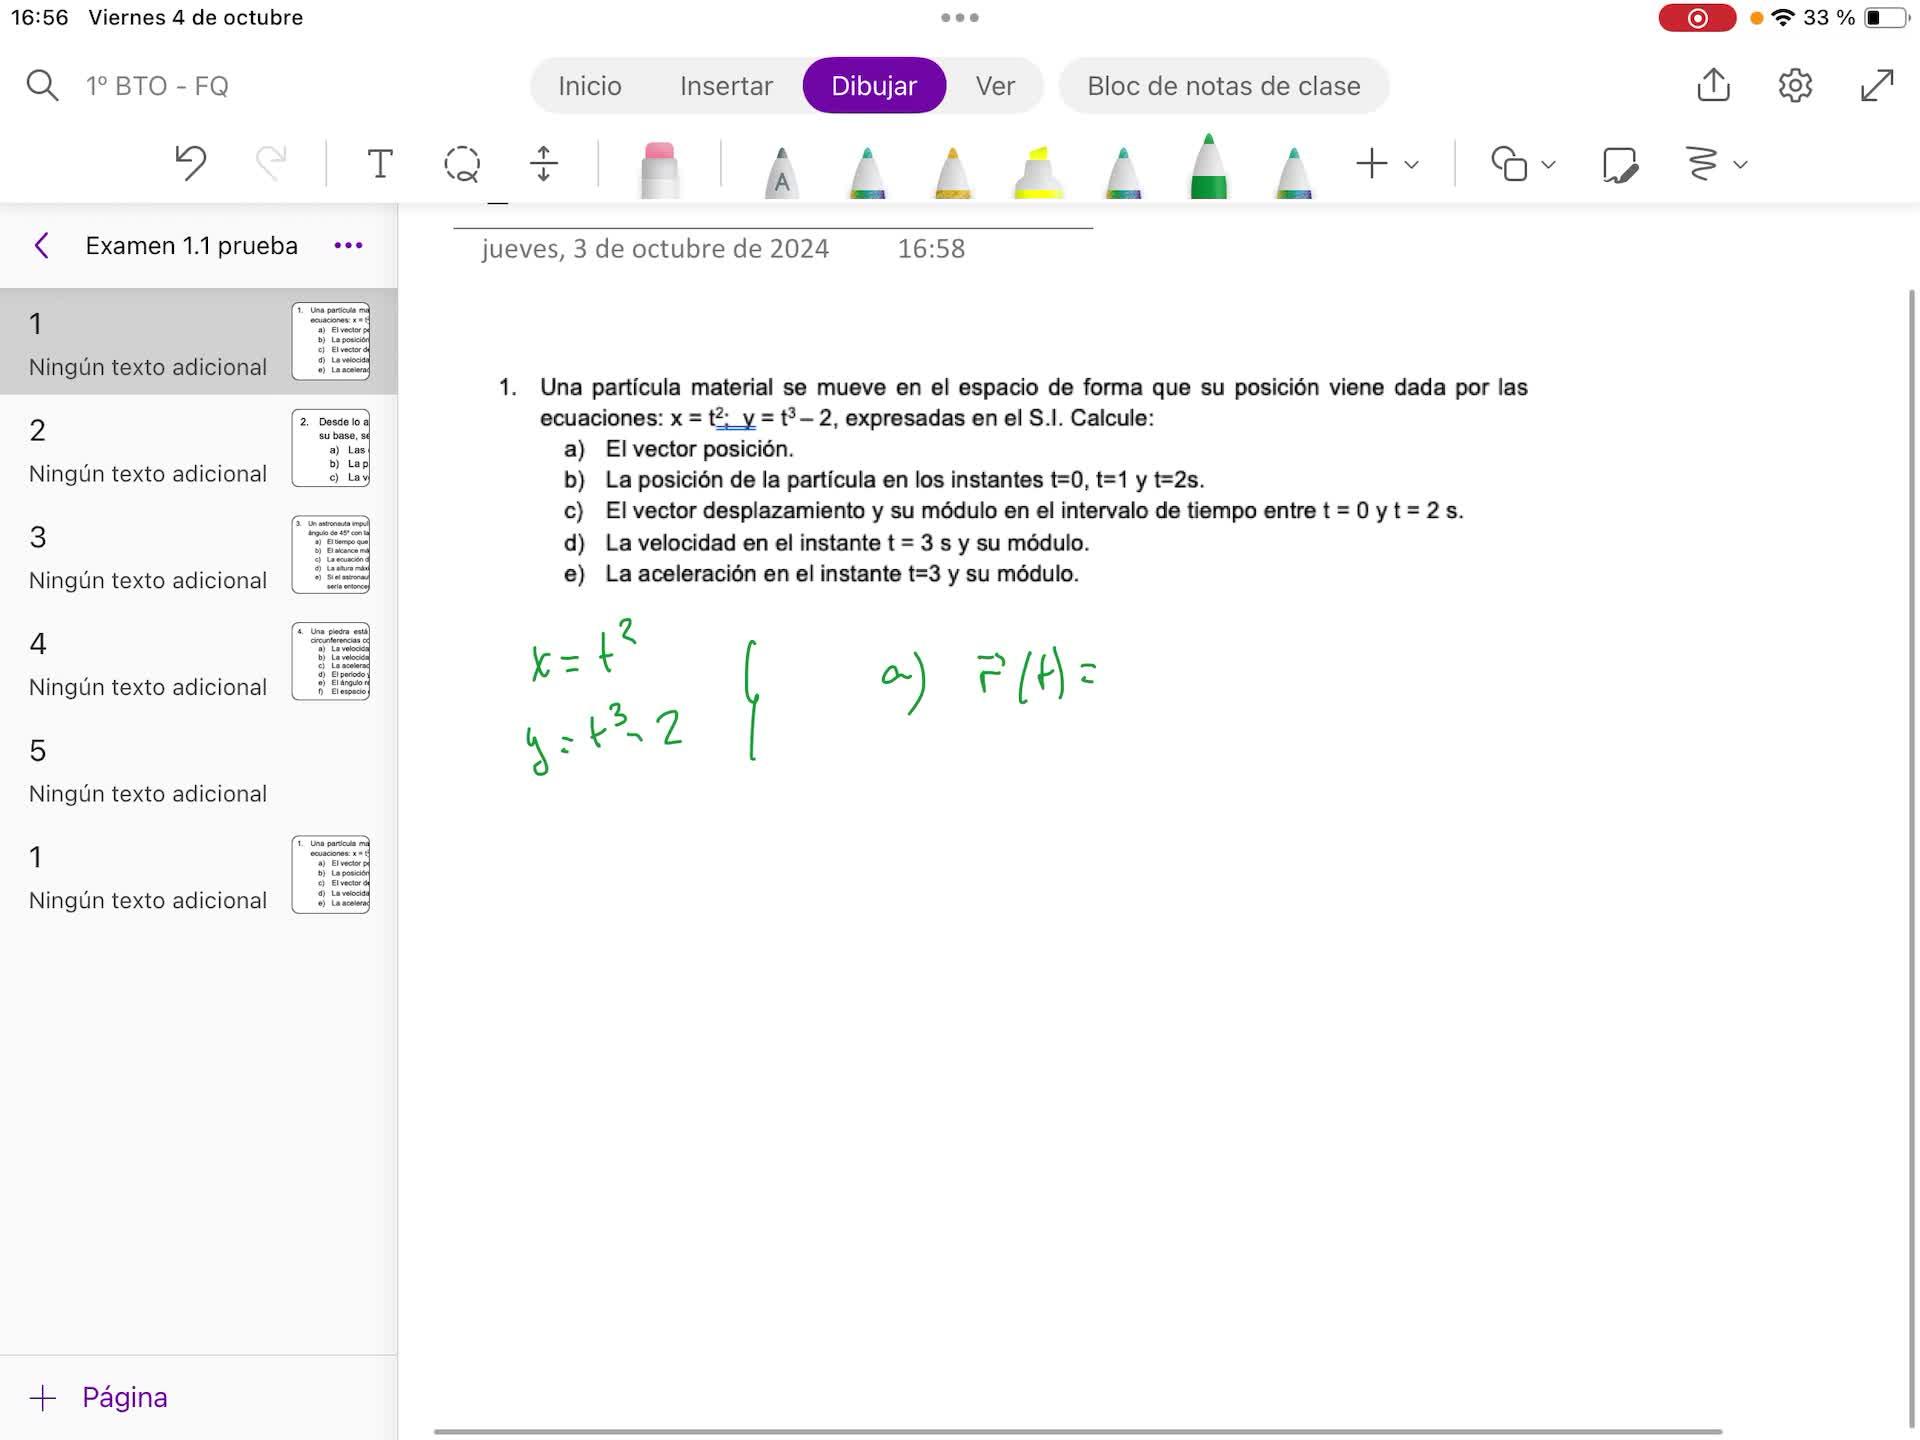This screenshot has height=1440, width=1920.
Task: Select the yellow highlighter pen
Action: [x=1038, y=170]
